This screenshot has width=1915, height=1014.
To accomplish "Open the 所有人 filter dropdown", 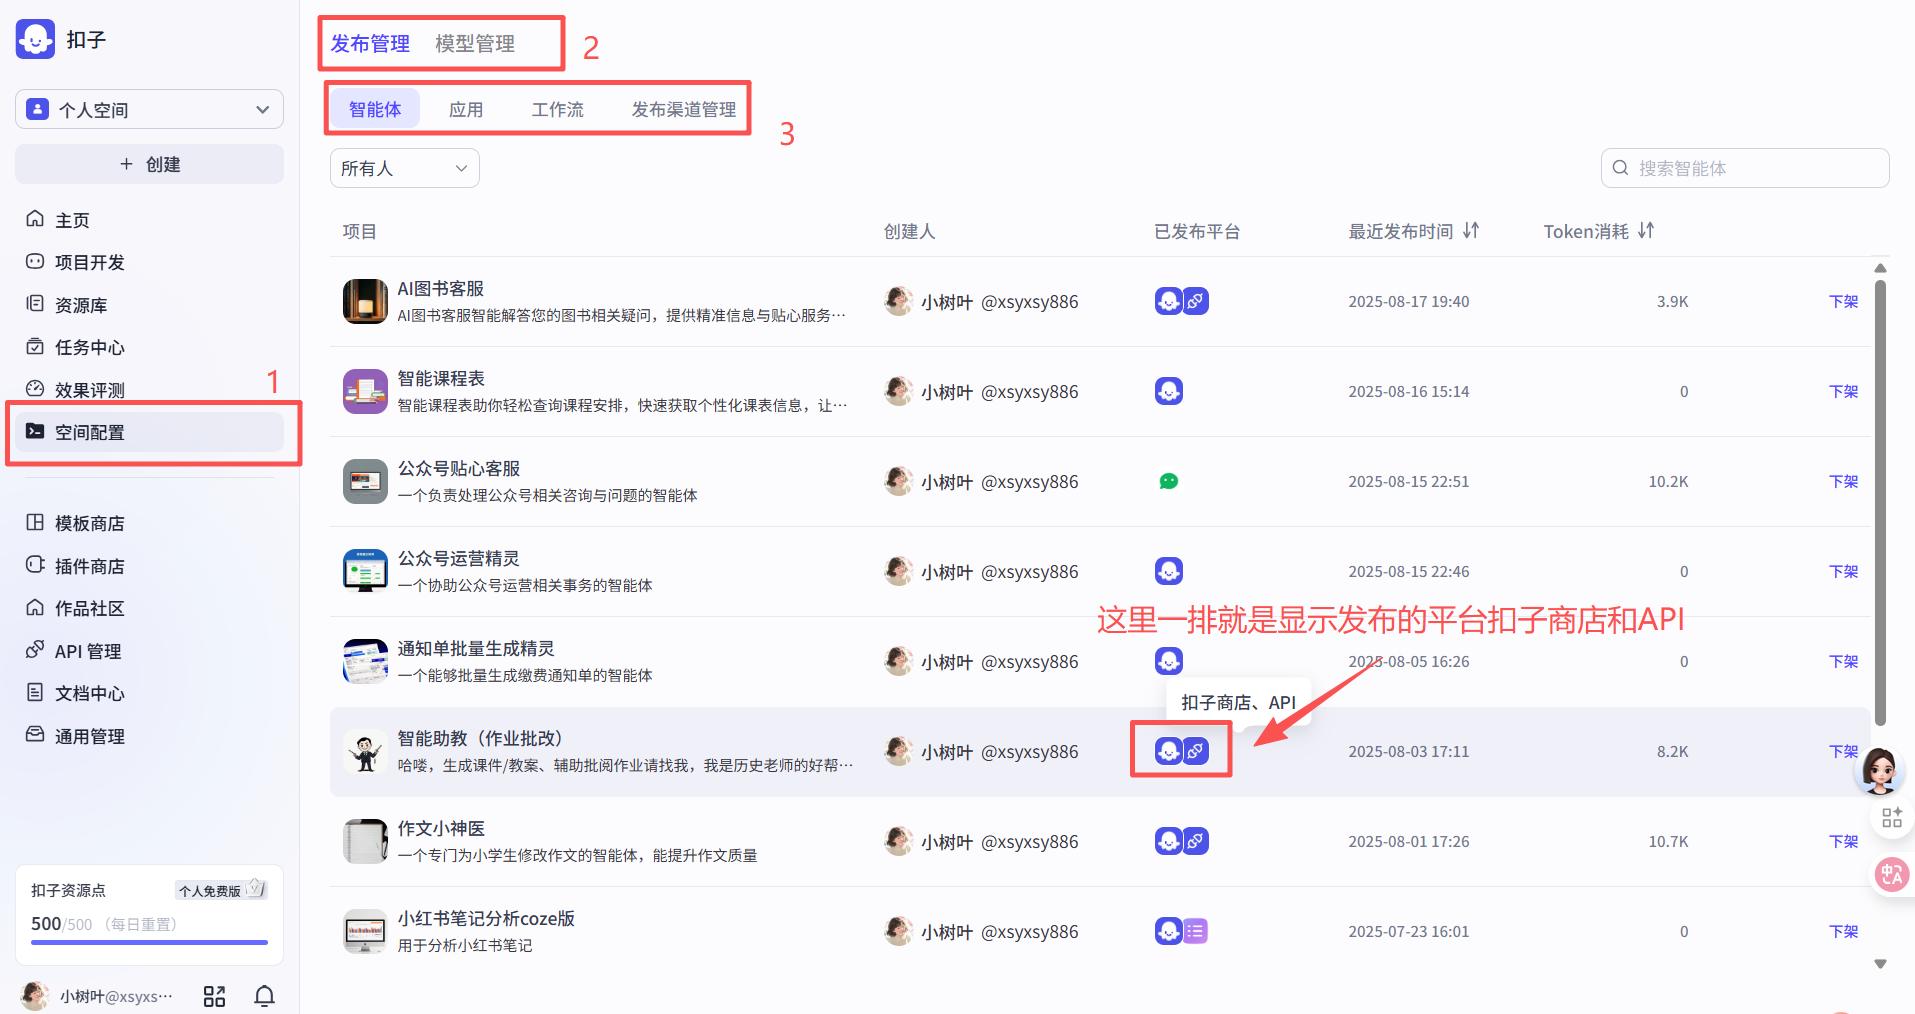I will [404, 167].
